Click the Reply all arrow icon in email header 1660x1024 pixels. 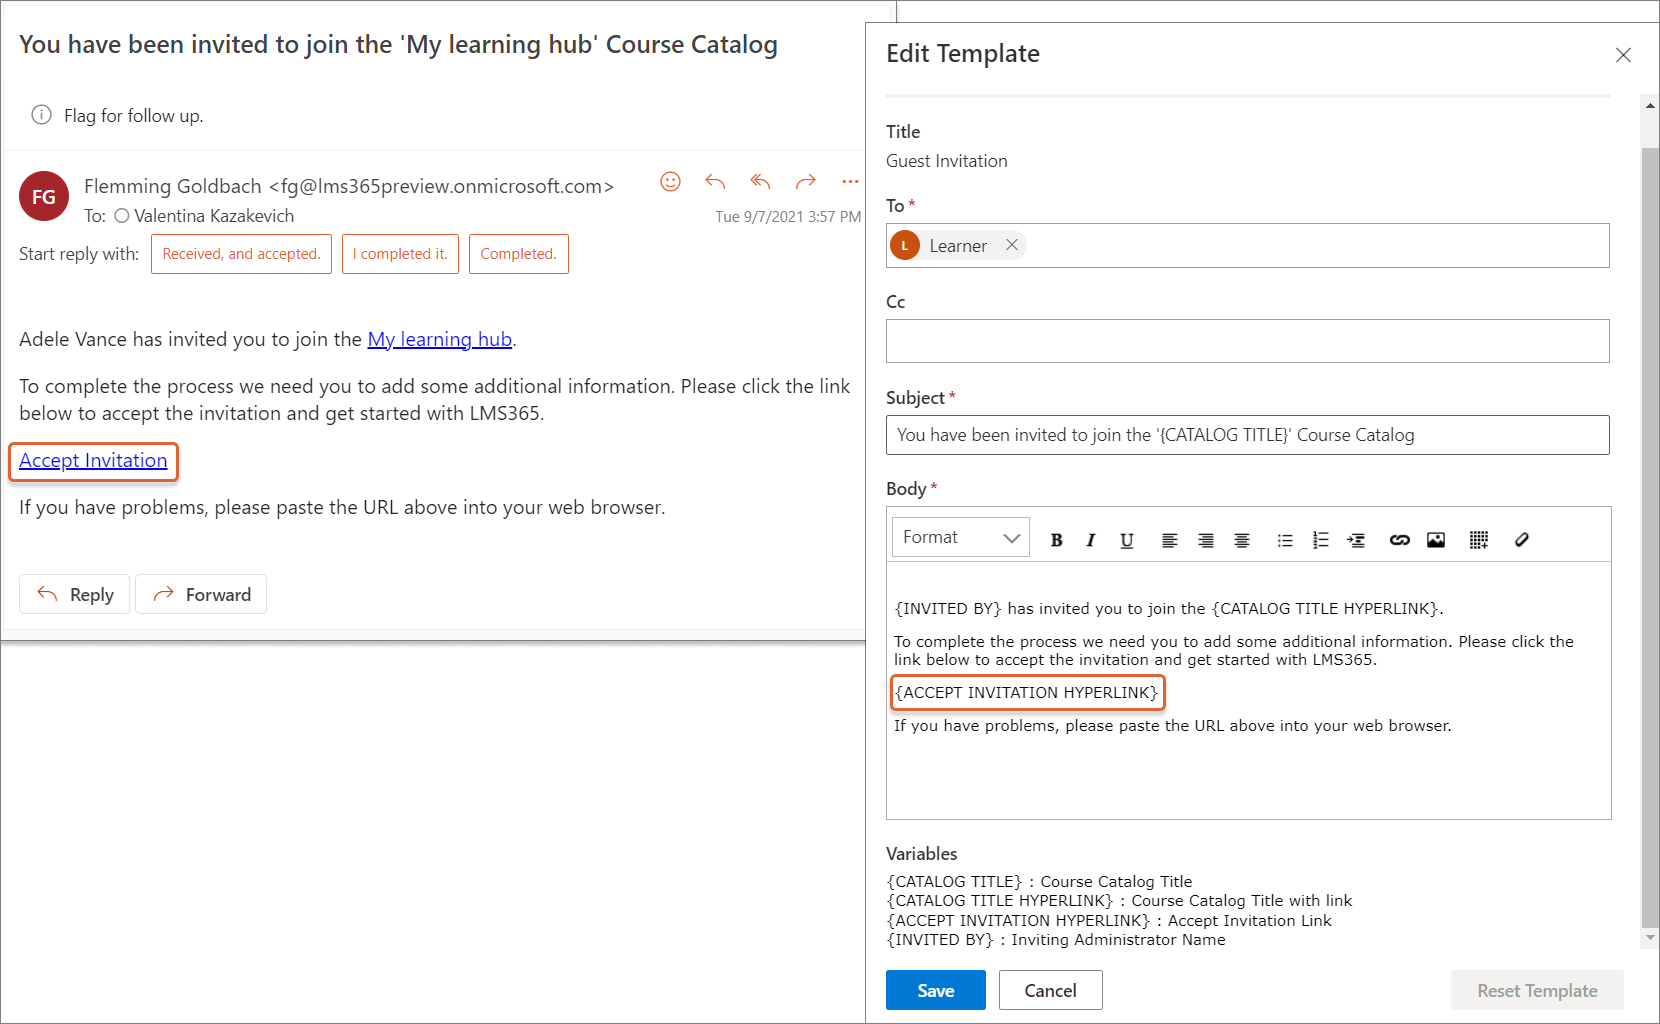pos(760,182)
